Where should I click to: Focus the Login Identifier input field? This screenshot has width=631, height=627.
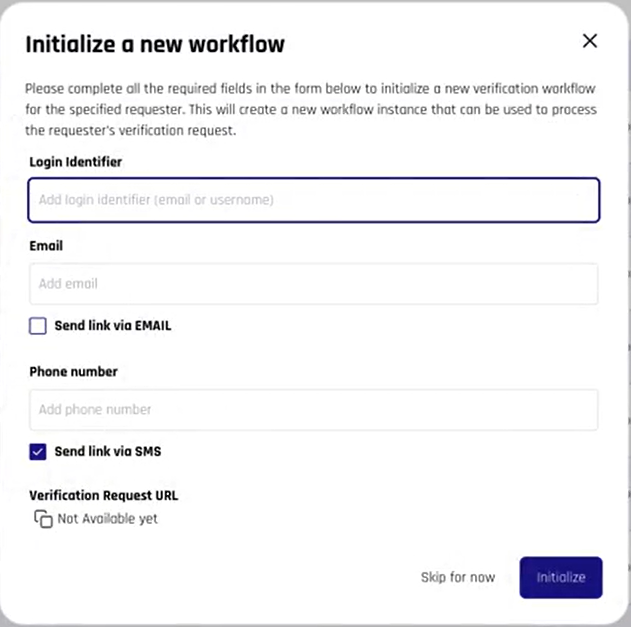(x=313, y=200)
